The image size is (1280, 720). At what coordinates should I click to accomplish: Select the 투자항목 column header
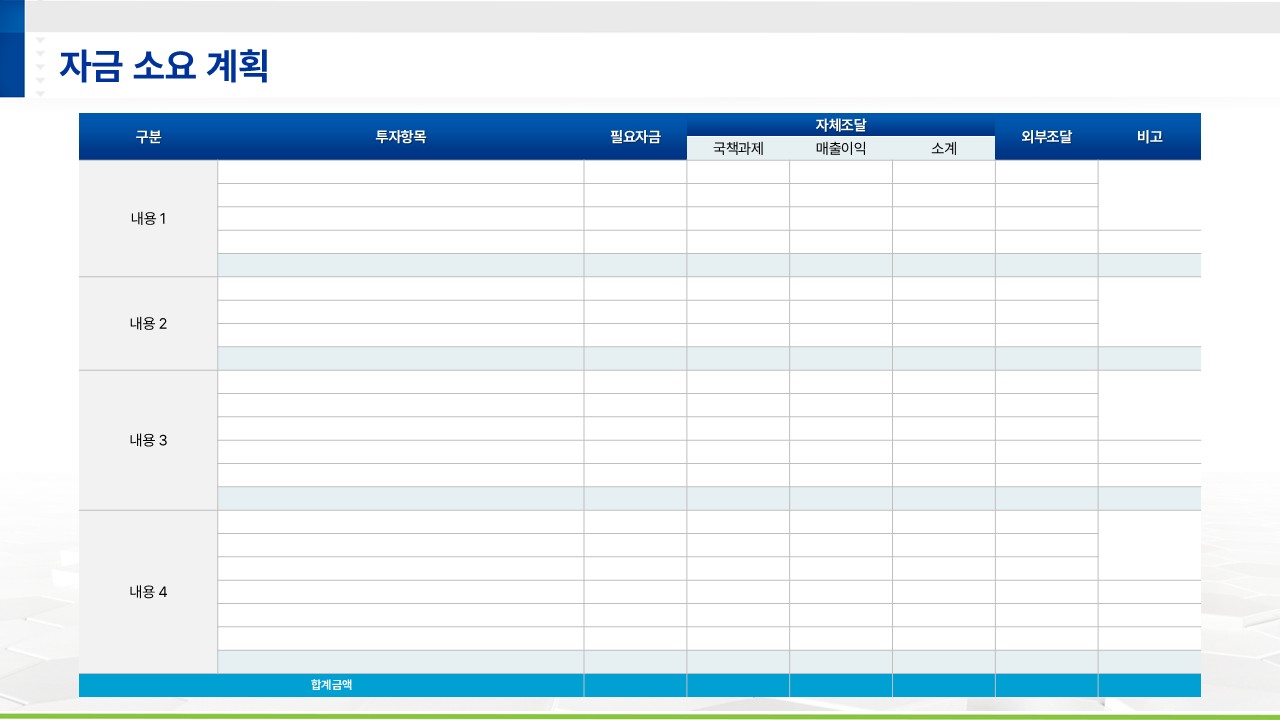(401, 137)
